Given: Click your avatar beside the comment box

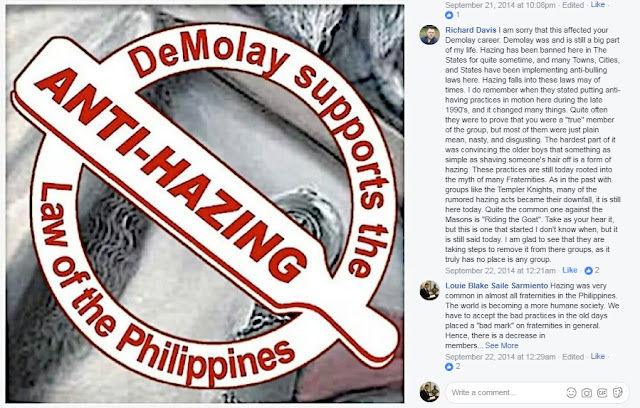Looking at the screenshot, I should (x=429, y=392).
